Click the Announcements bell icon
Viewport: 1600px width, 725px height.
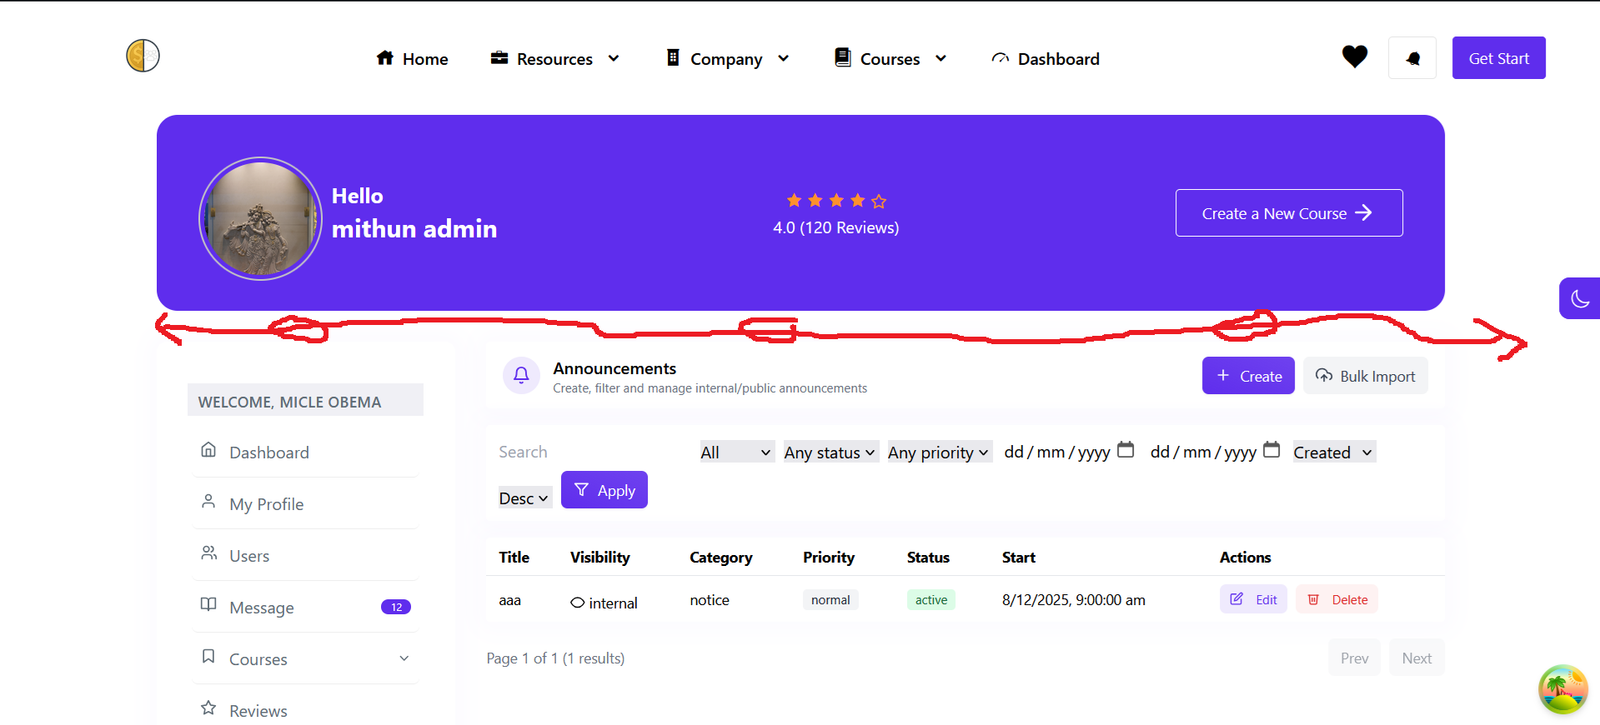coord(521,376)
